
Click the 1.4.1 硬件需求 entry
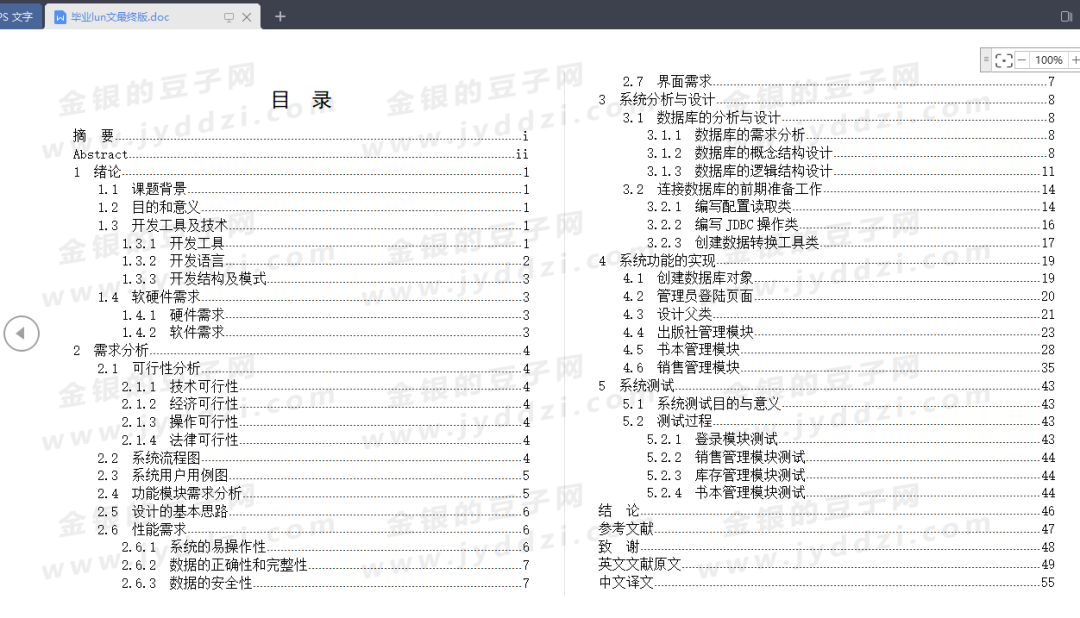[x=325, y=315]
